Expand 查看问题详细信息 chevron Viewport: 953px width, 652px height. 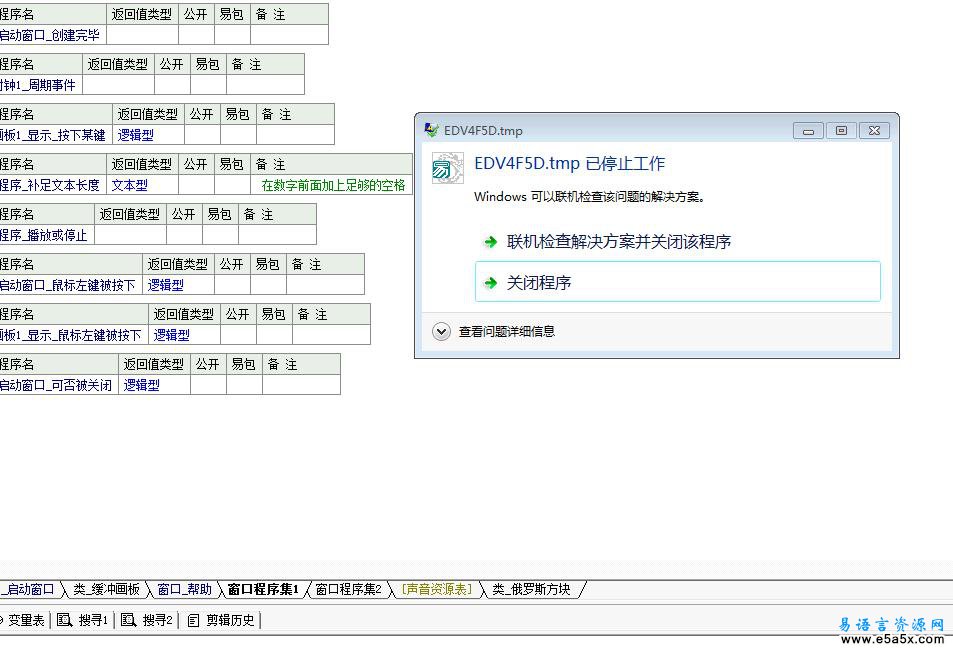(x=441, y=331)
